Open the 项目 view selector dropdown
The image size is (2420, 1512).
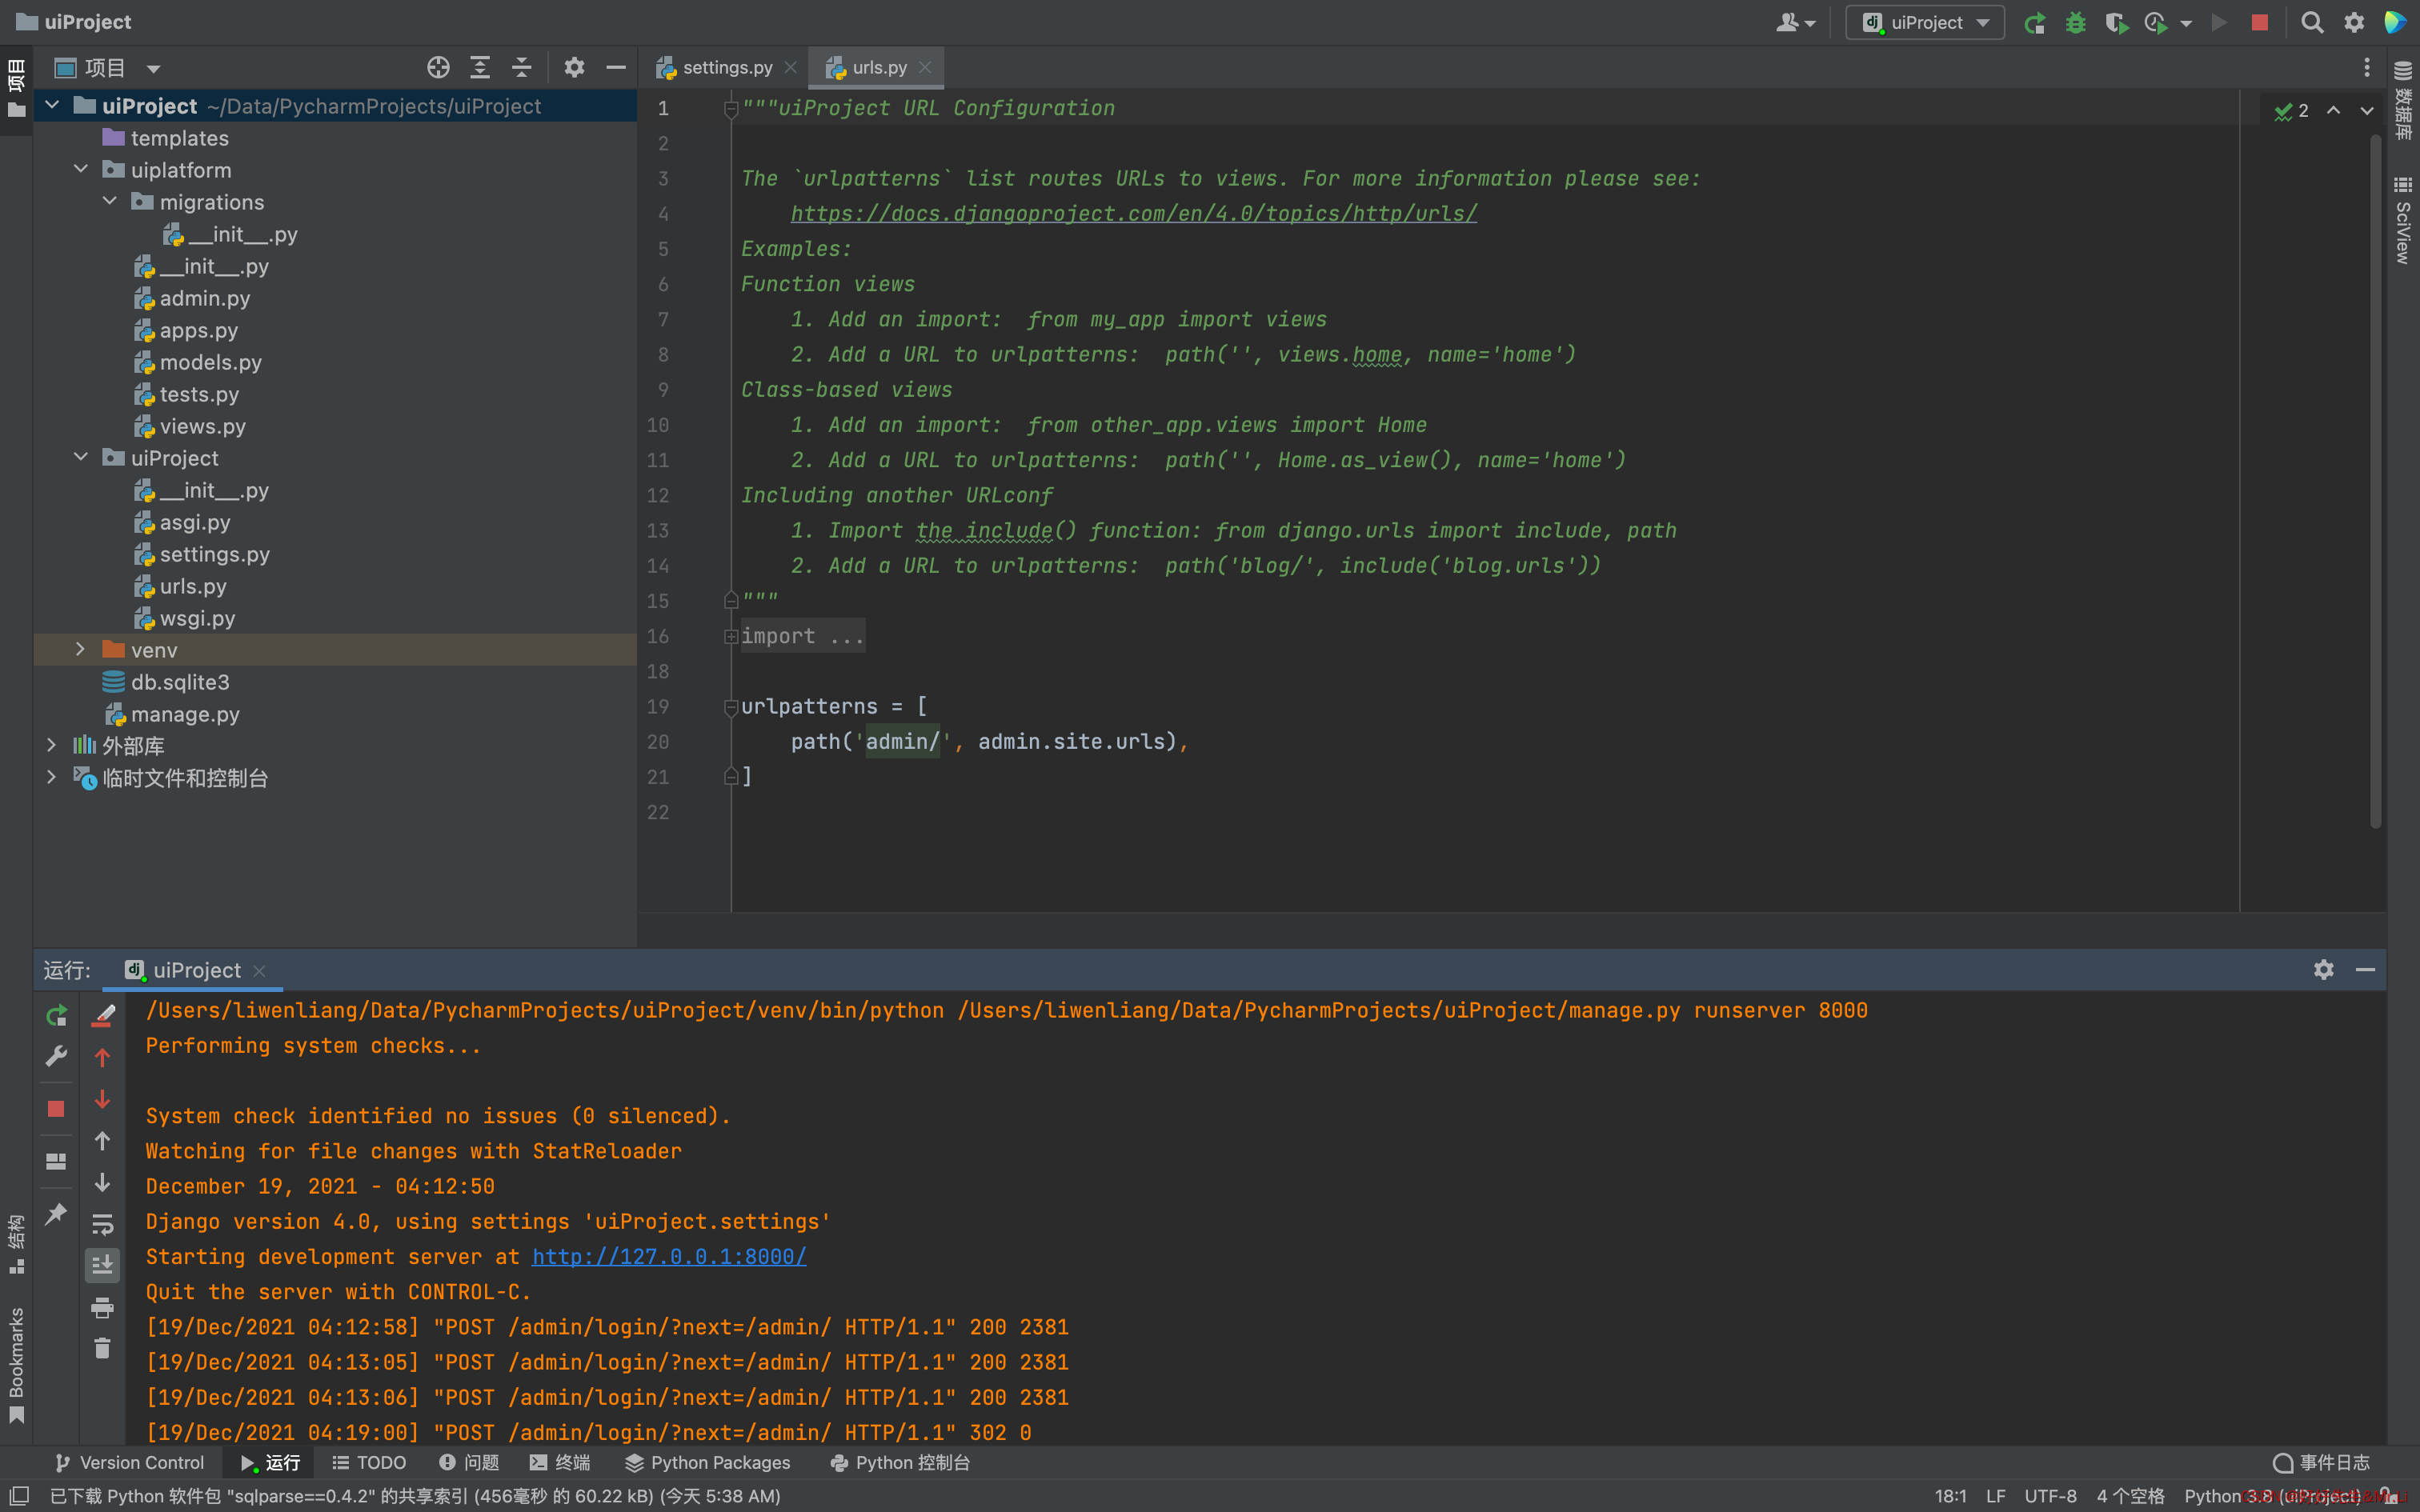coord(108,68)
